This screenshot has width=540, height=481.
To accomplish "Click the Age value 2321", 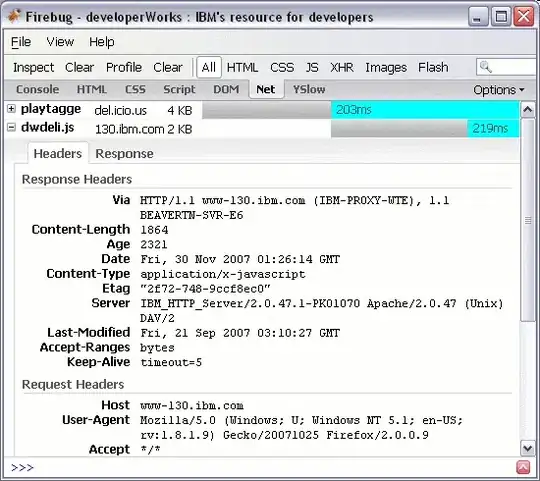I will point(154,245).
